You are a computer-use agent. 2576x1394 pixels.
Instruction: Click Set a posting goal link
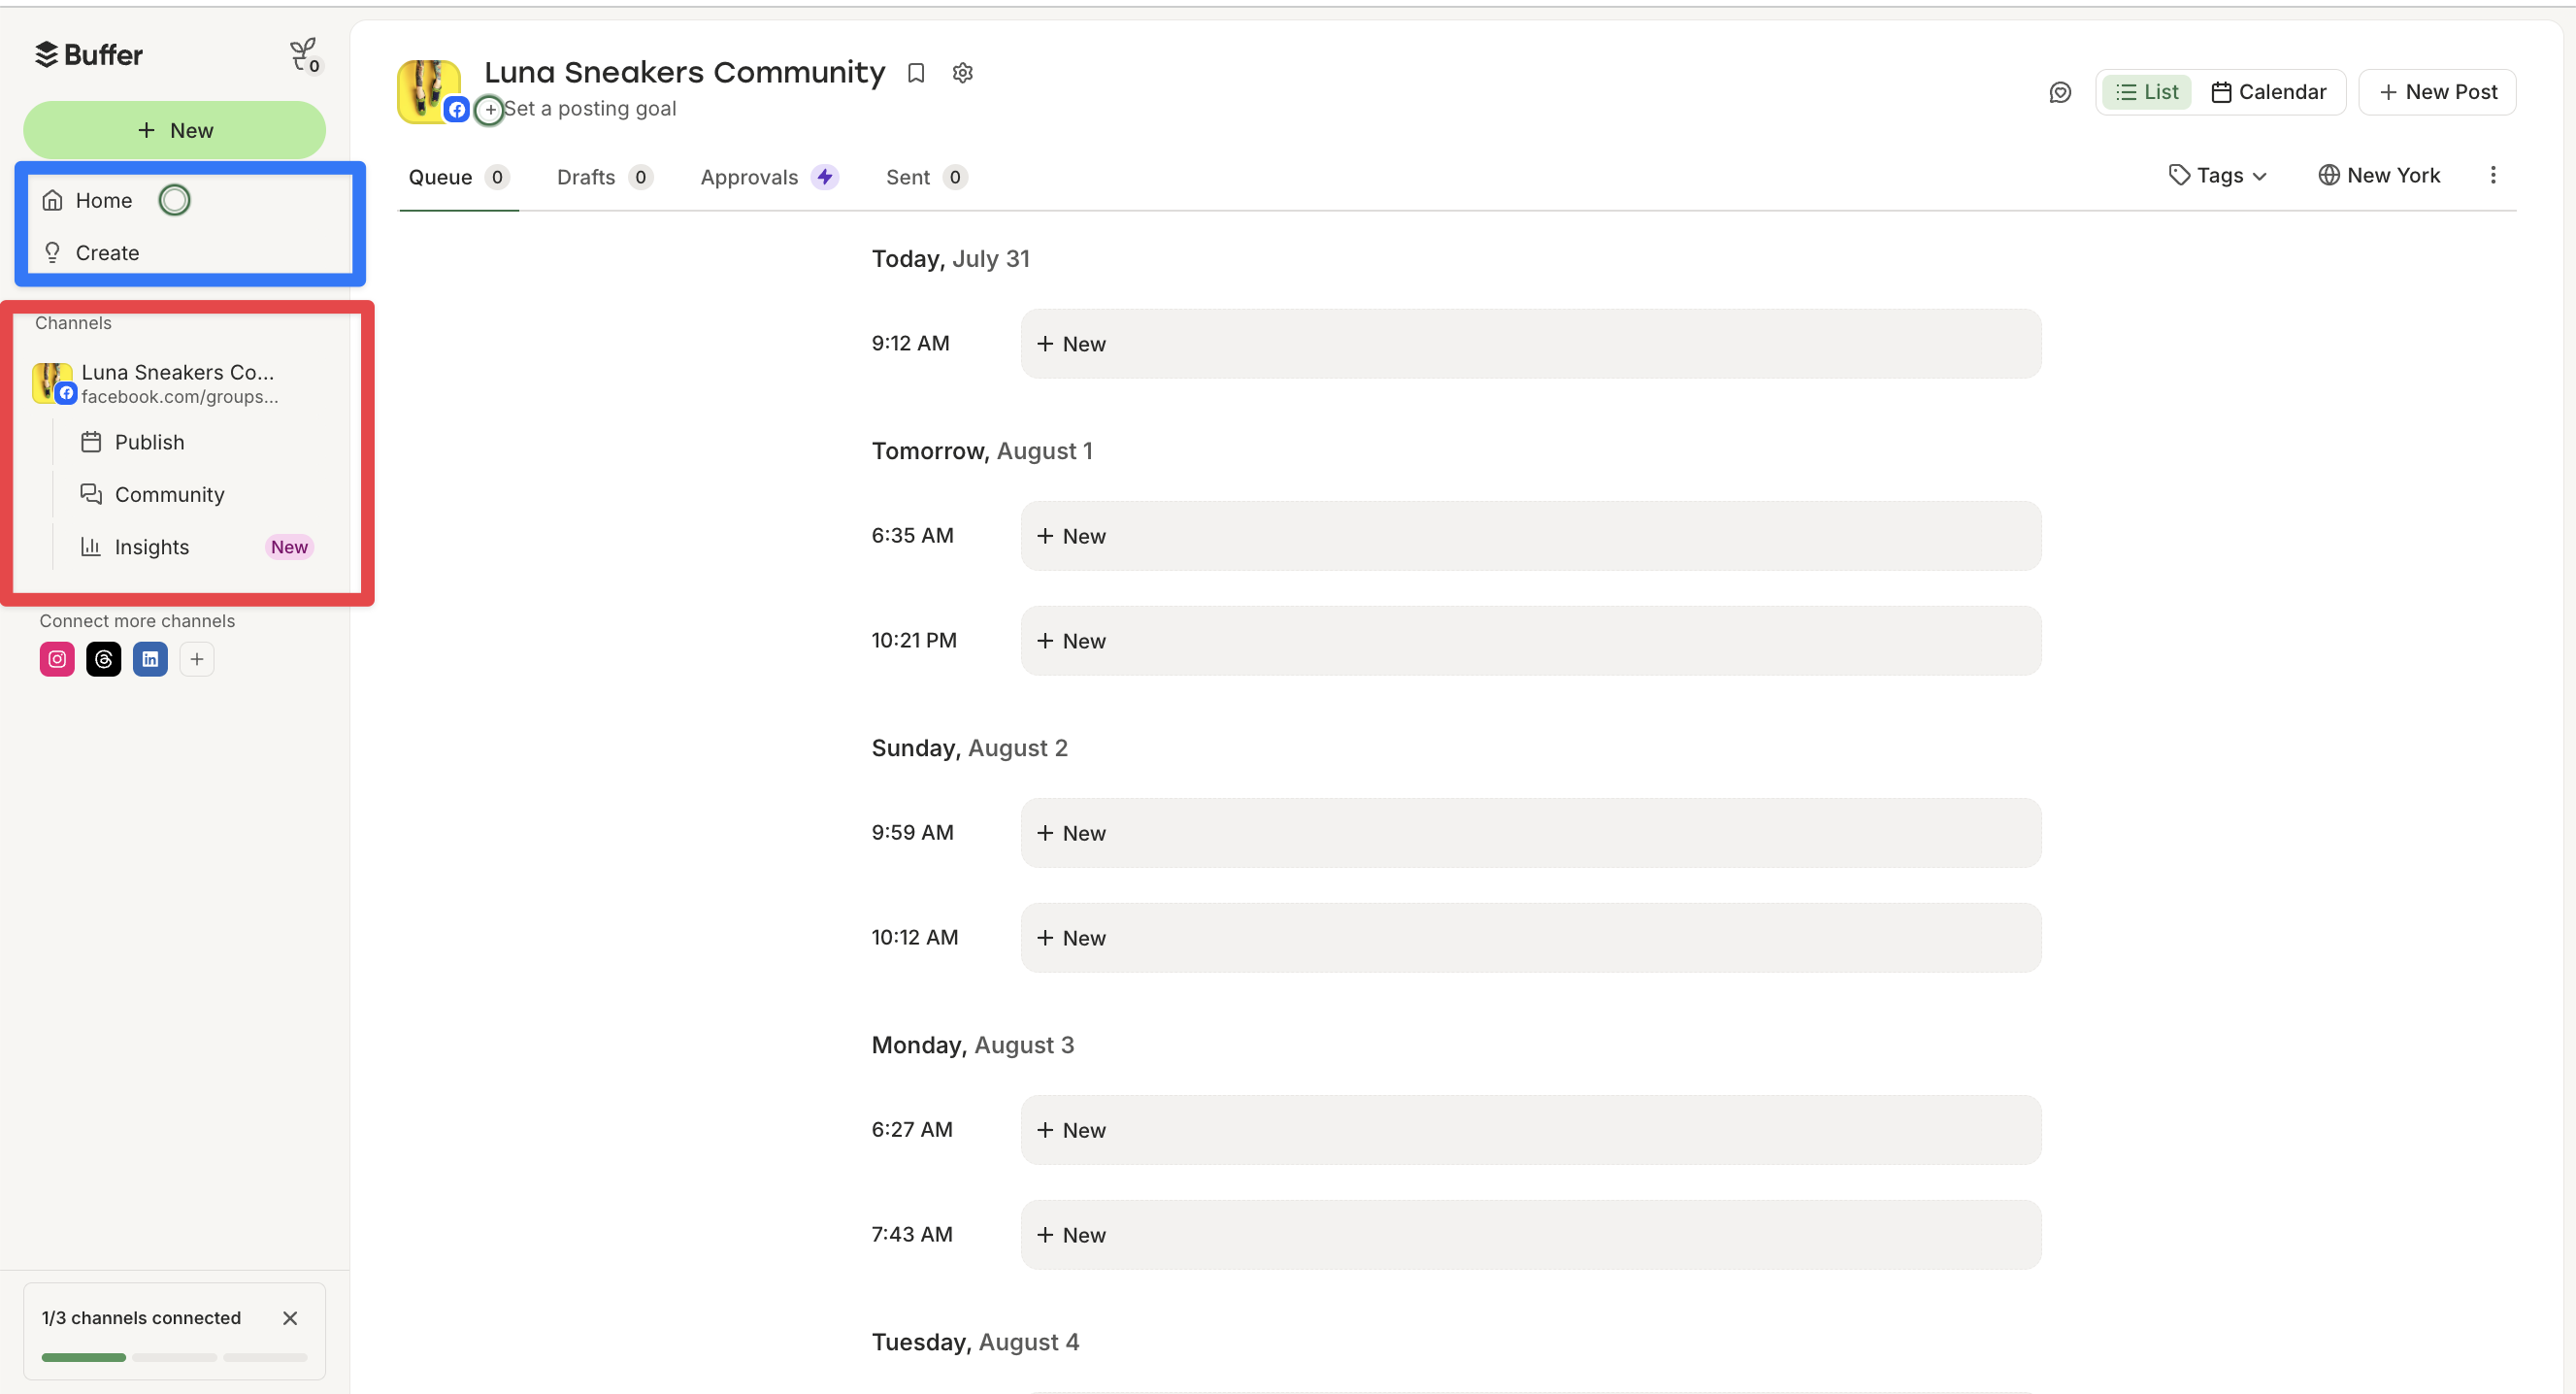pos(590,108)
